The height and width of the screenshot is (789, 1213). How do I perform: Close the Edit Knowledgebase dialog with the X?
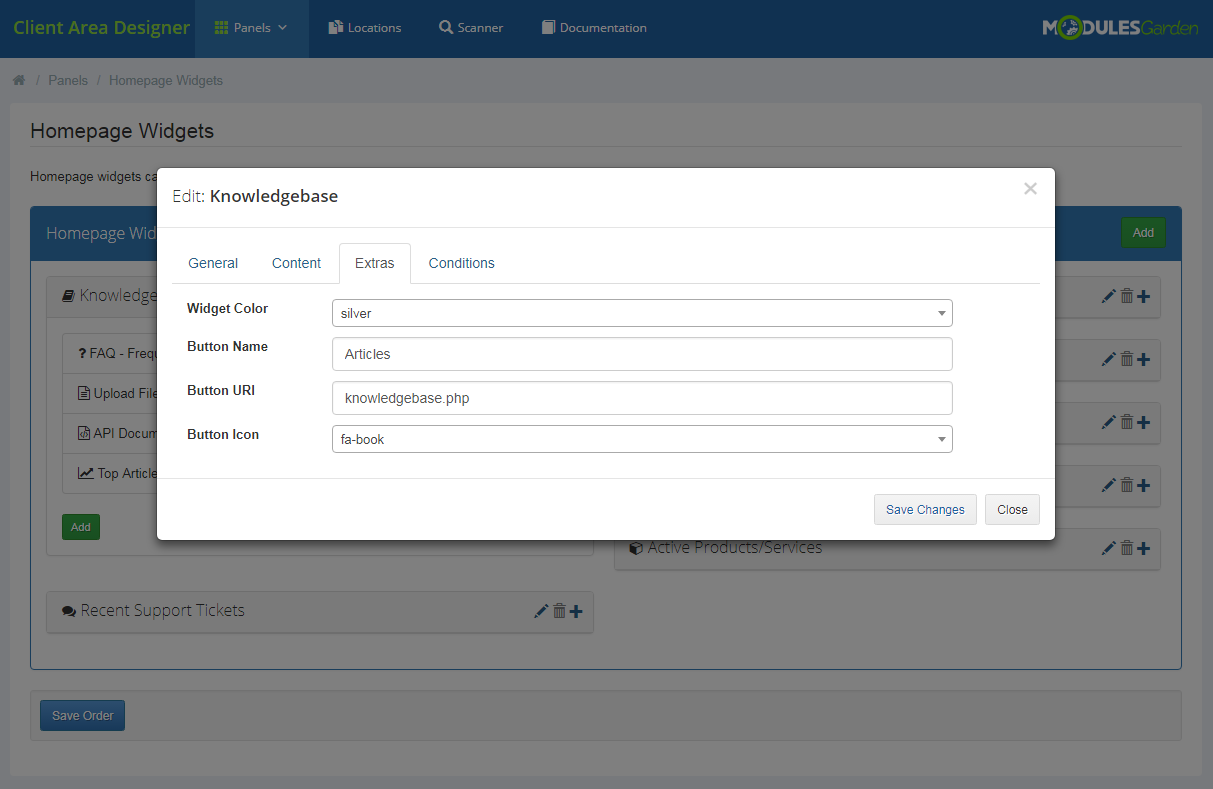click(1030, 189)
